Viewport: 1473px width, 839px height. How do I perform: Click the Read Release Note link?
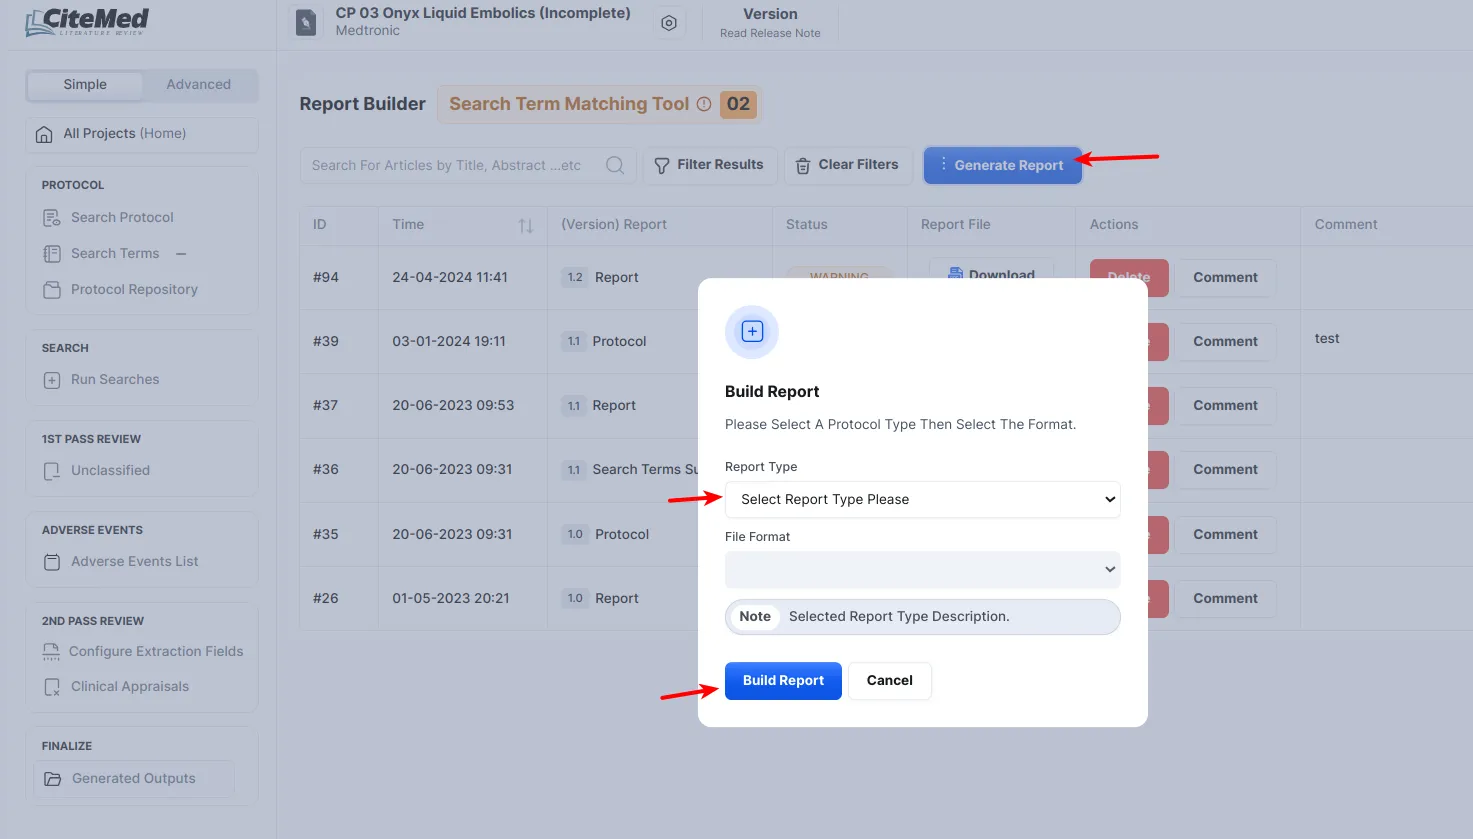770,34
